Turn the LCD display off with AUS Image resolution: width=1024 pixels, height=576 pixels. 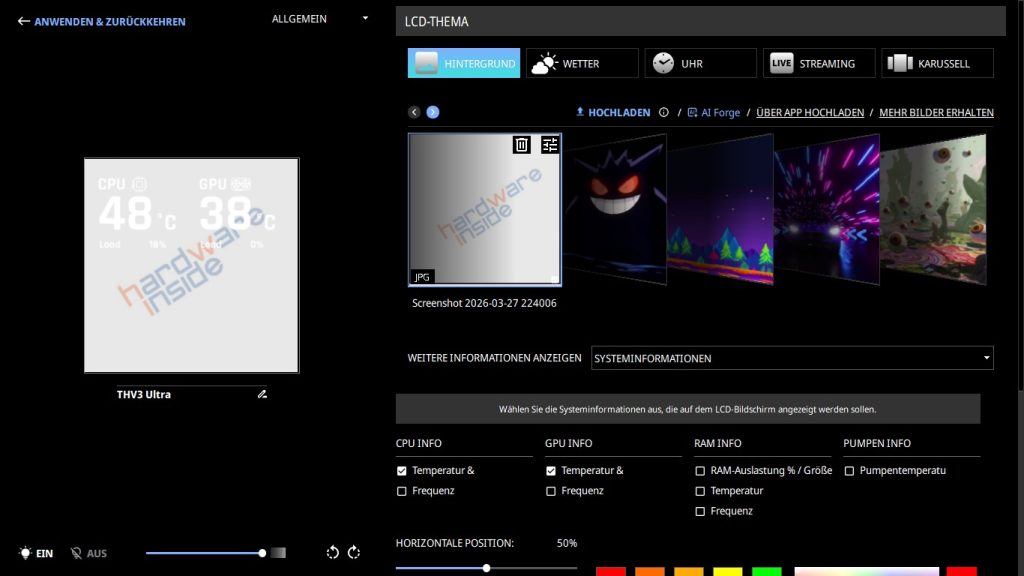(x=88, y=553)
